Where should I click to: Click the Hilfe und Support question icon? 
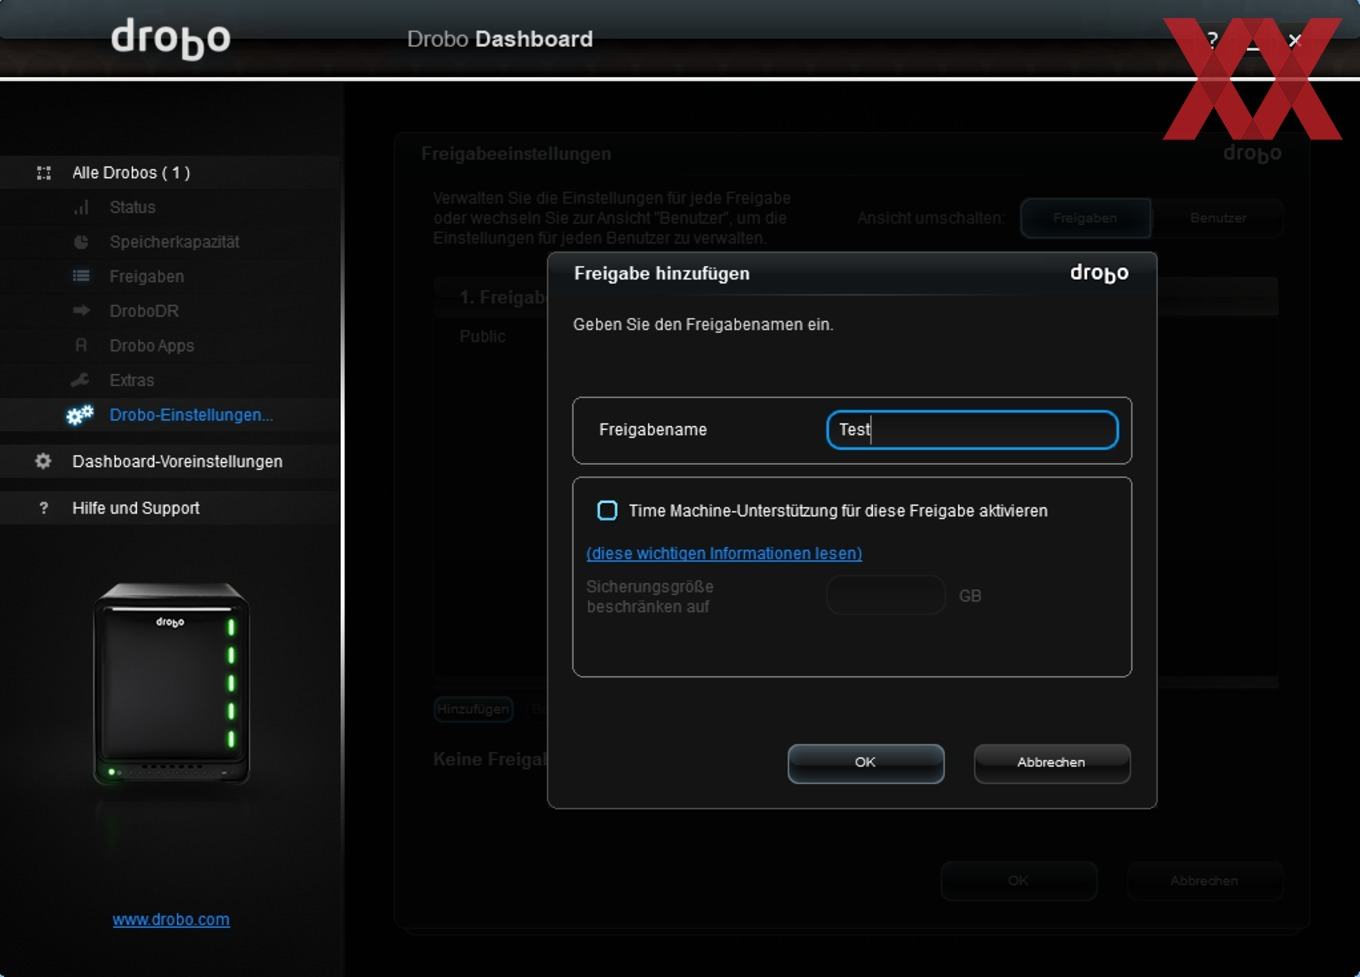(43, 508)
